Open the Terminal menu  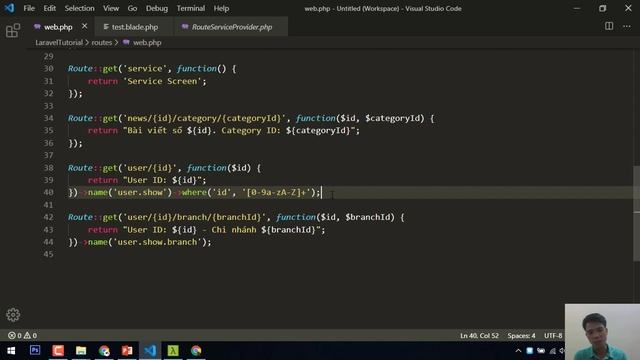[x=191, y=8]
